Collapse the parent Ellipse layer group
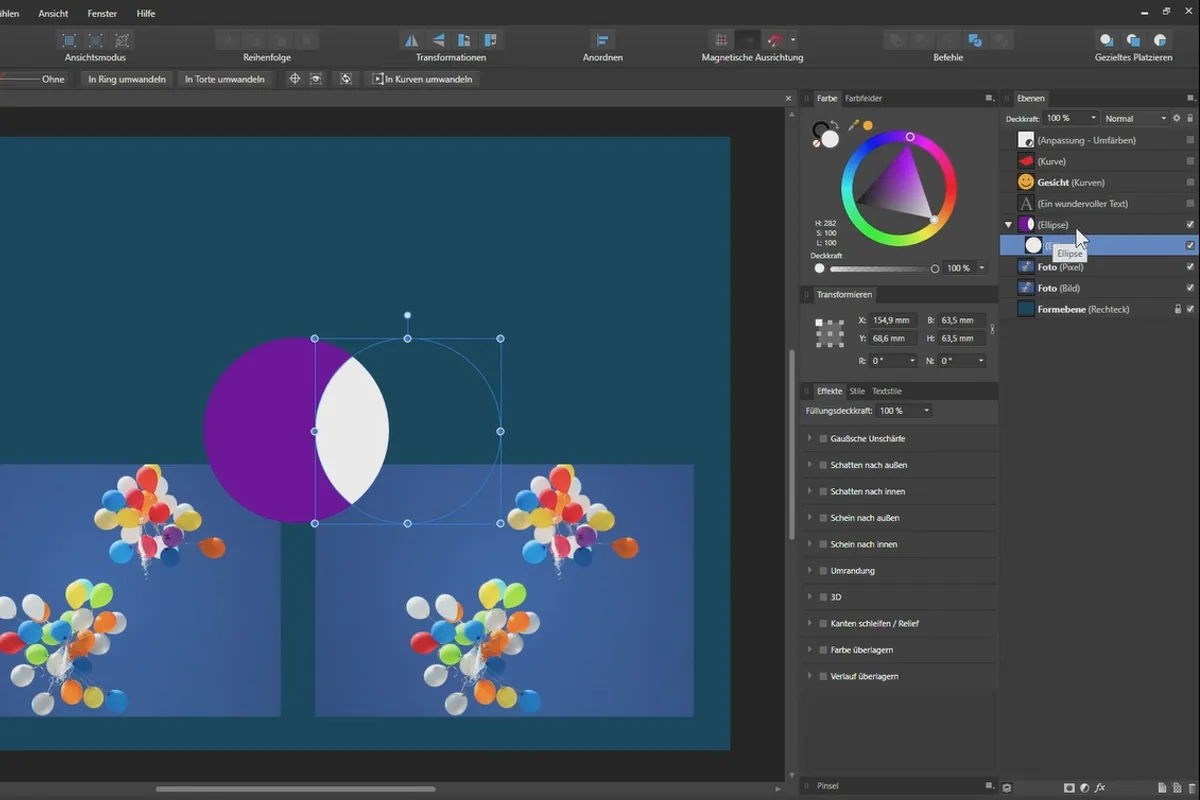The image size is (1200, 800). (1008, 225)
